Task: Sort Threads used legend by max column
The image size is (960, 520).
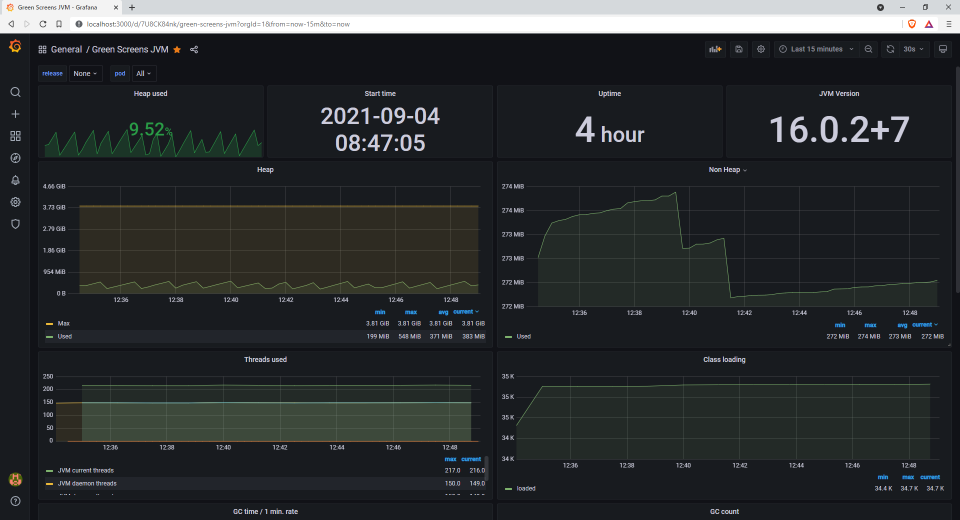Action: tap(450, 459)
